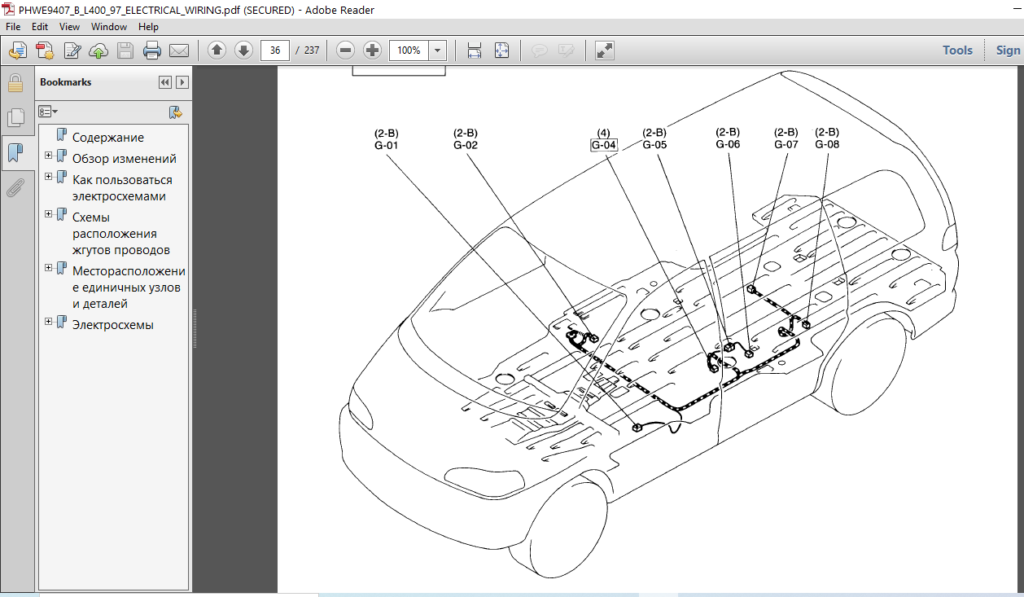Zoom in with the plus button
The image size is (1024, 597).
(x=372, y=50)
